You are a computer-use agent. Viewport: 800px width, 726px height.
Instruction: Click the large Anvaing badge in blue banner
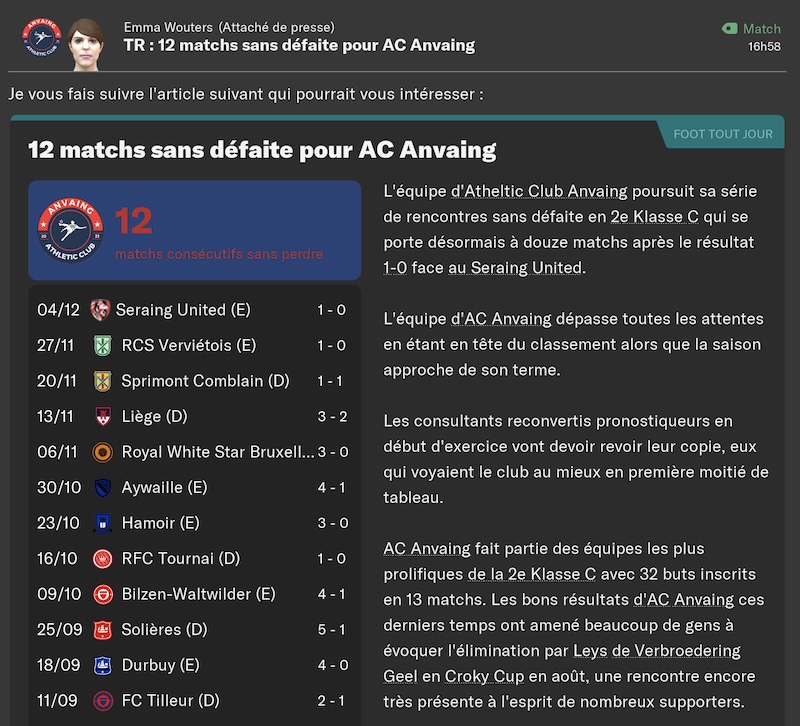click(70, 230)
